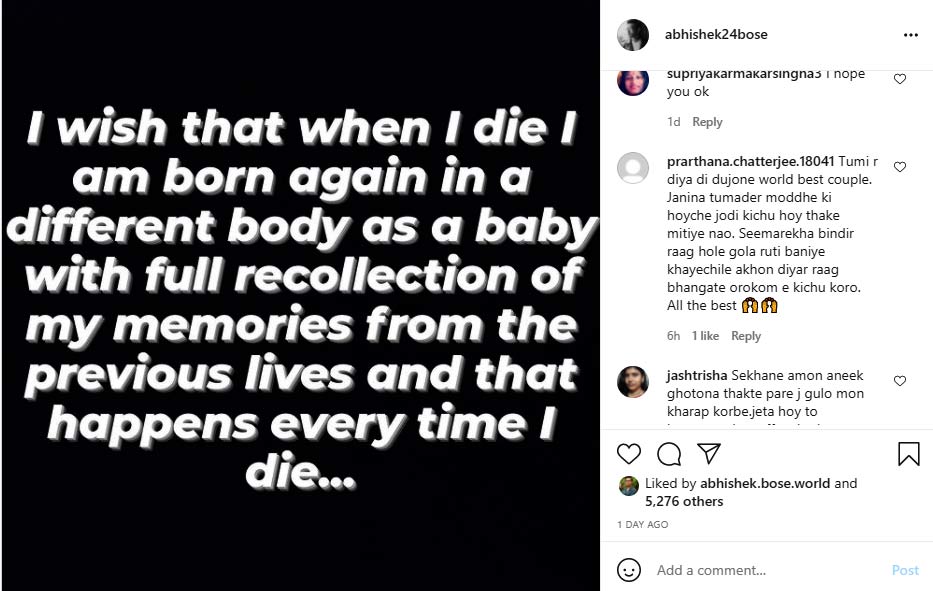The height and width of the screenshot is (591, 933).
Task: Open abhishek24bose username link in header
Action: coord(716,34)
